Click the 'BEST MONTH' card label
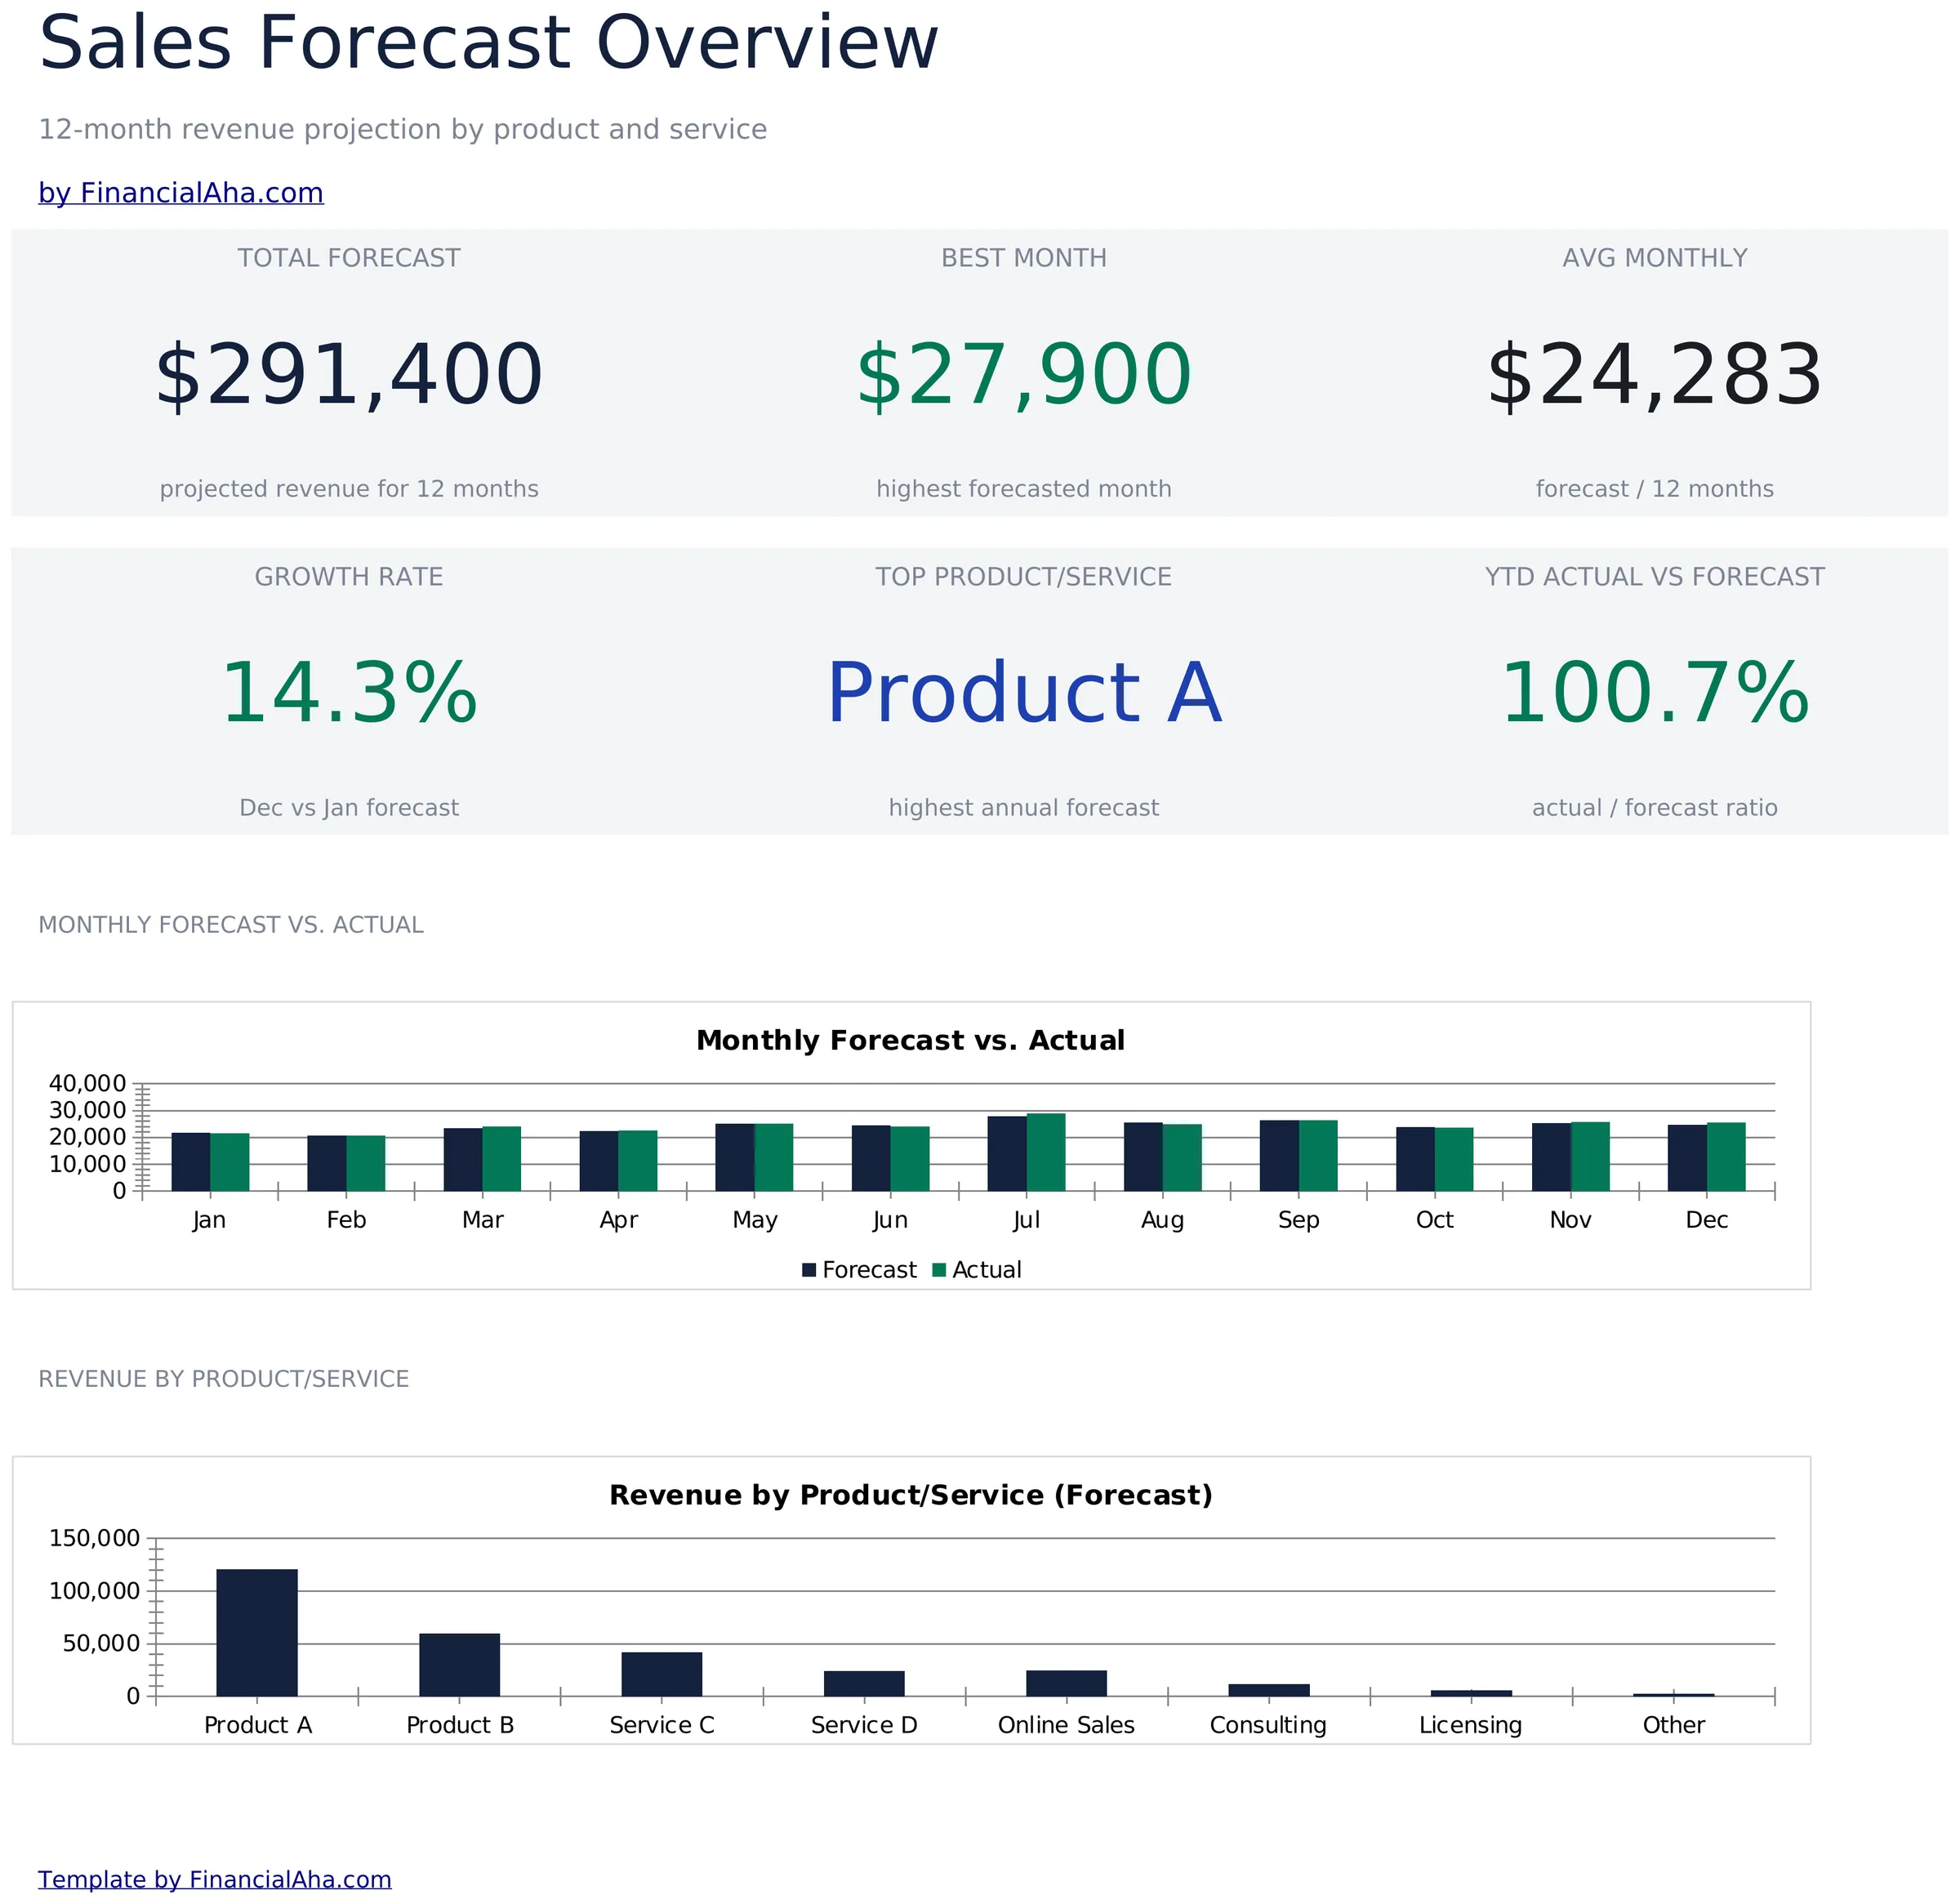The width and height of the screenshot is (1960, 1904). pyautogui.click(x=1024, y=258)
